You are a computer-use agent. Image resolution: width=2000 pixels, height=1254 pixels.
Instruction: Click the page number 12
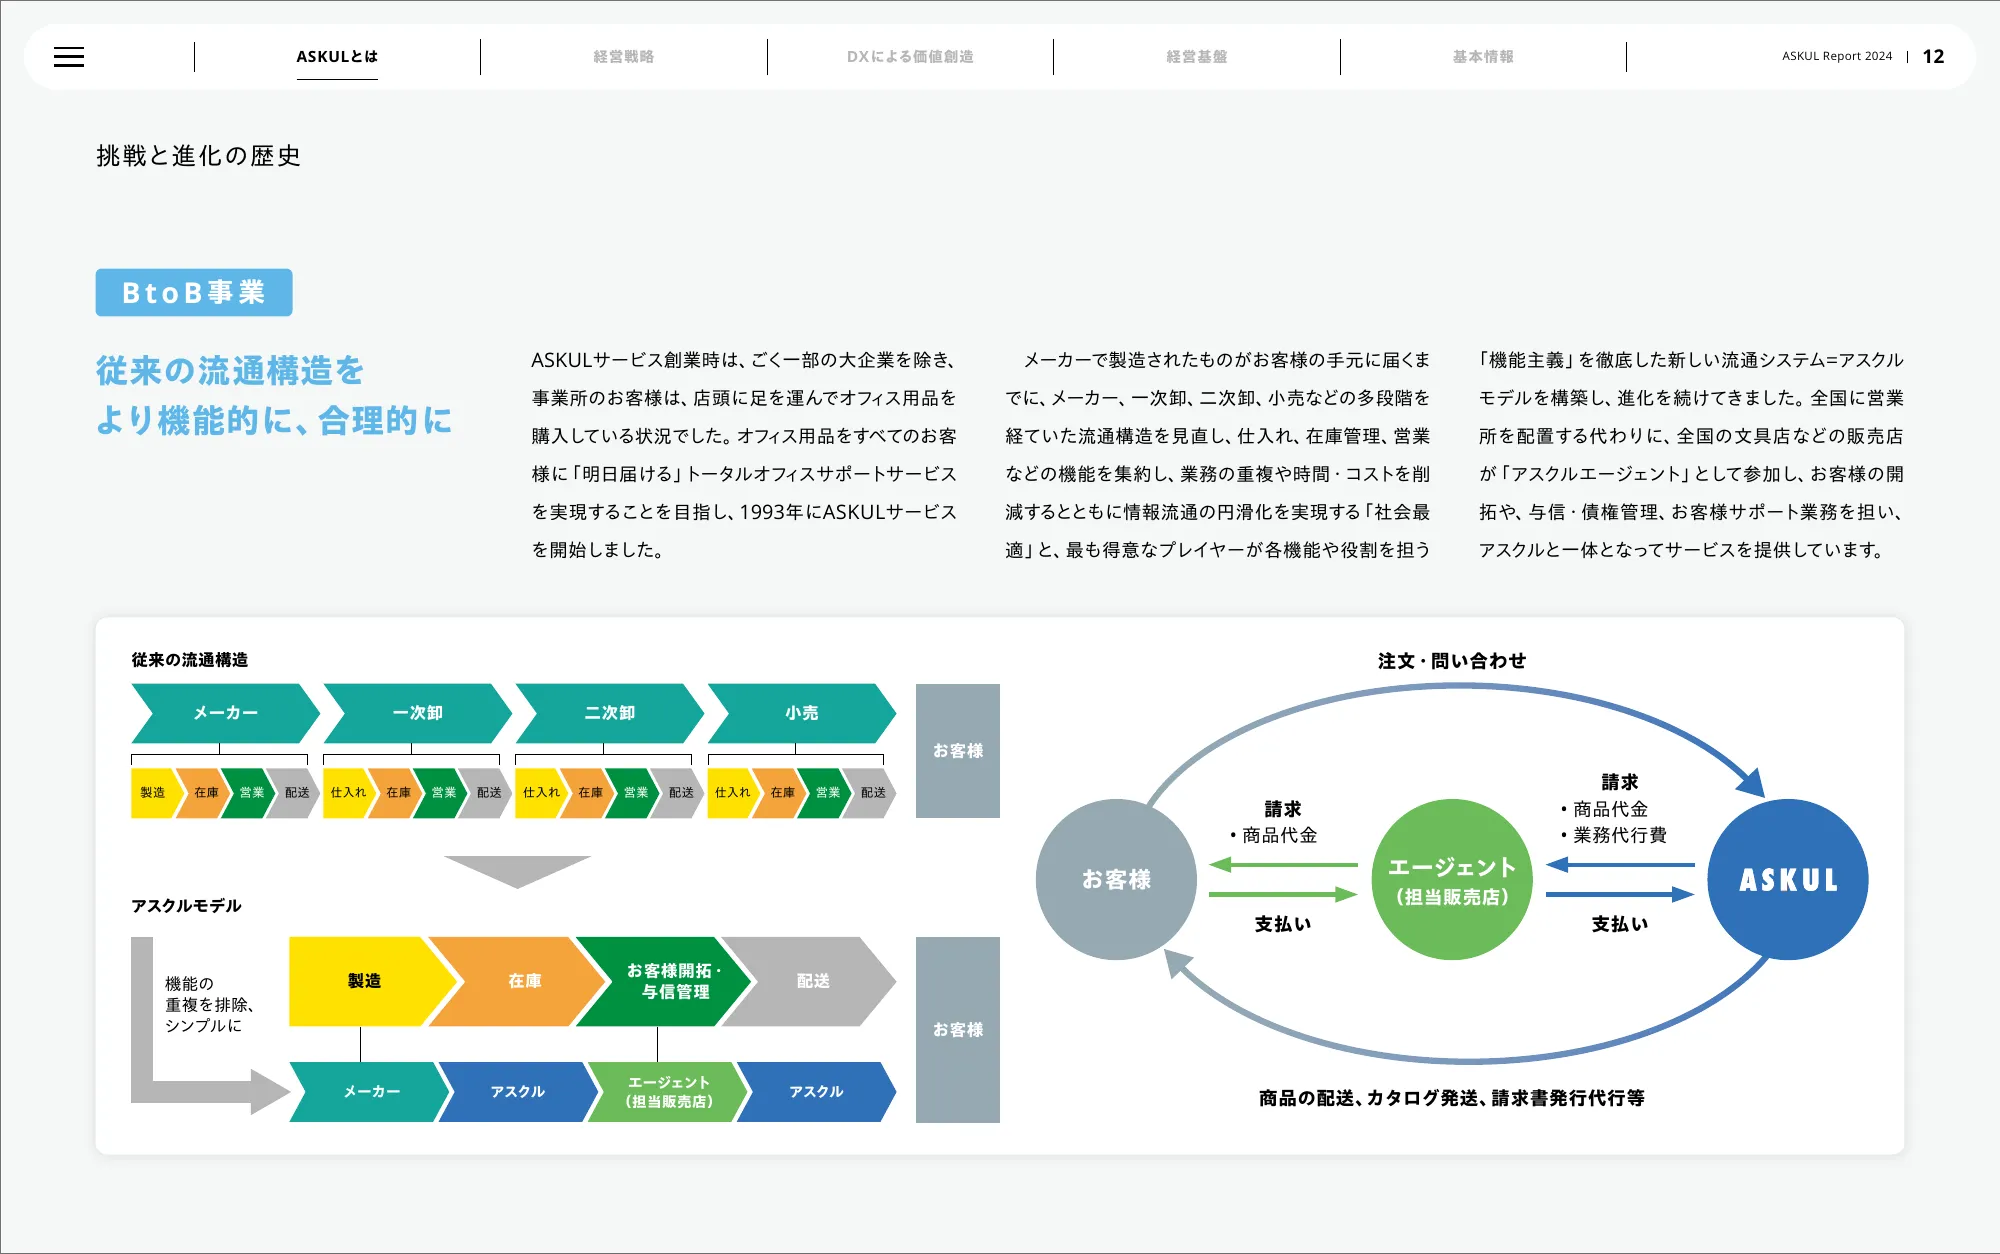tap(1933, 57)
